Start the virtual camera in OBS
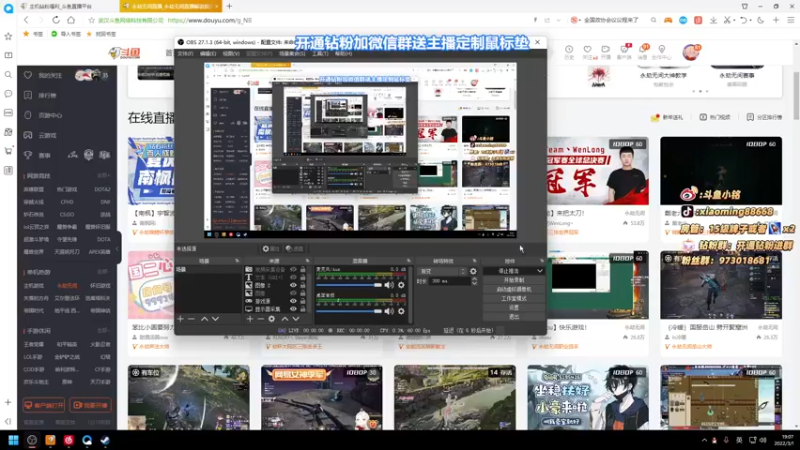800x450 pixels. click(514, 289)
